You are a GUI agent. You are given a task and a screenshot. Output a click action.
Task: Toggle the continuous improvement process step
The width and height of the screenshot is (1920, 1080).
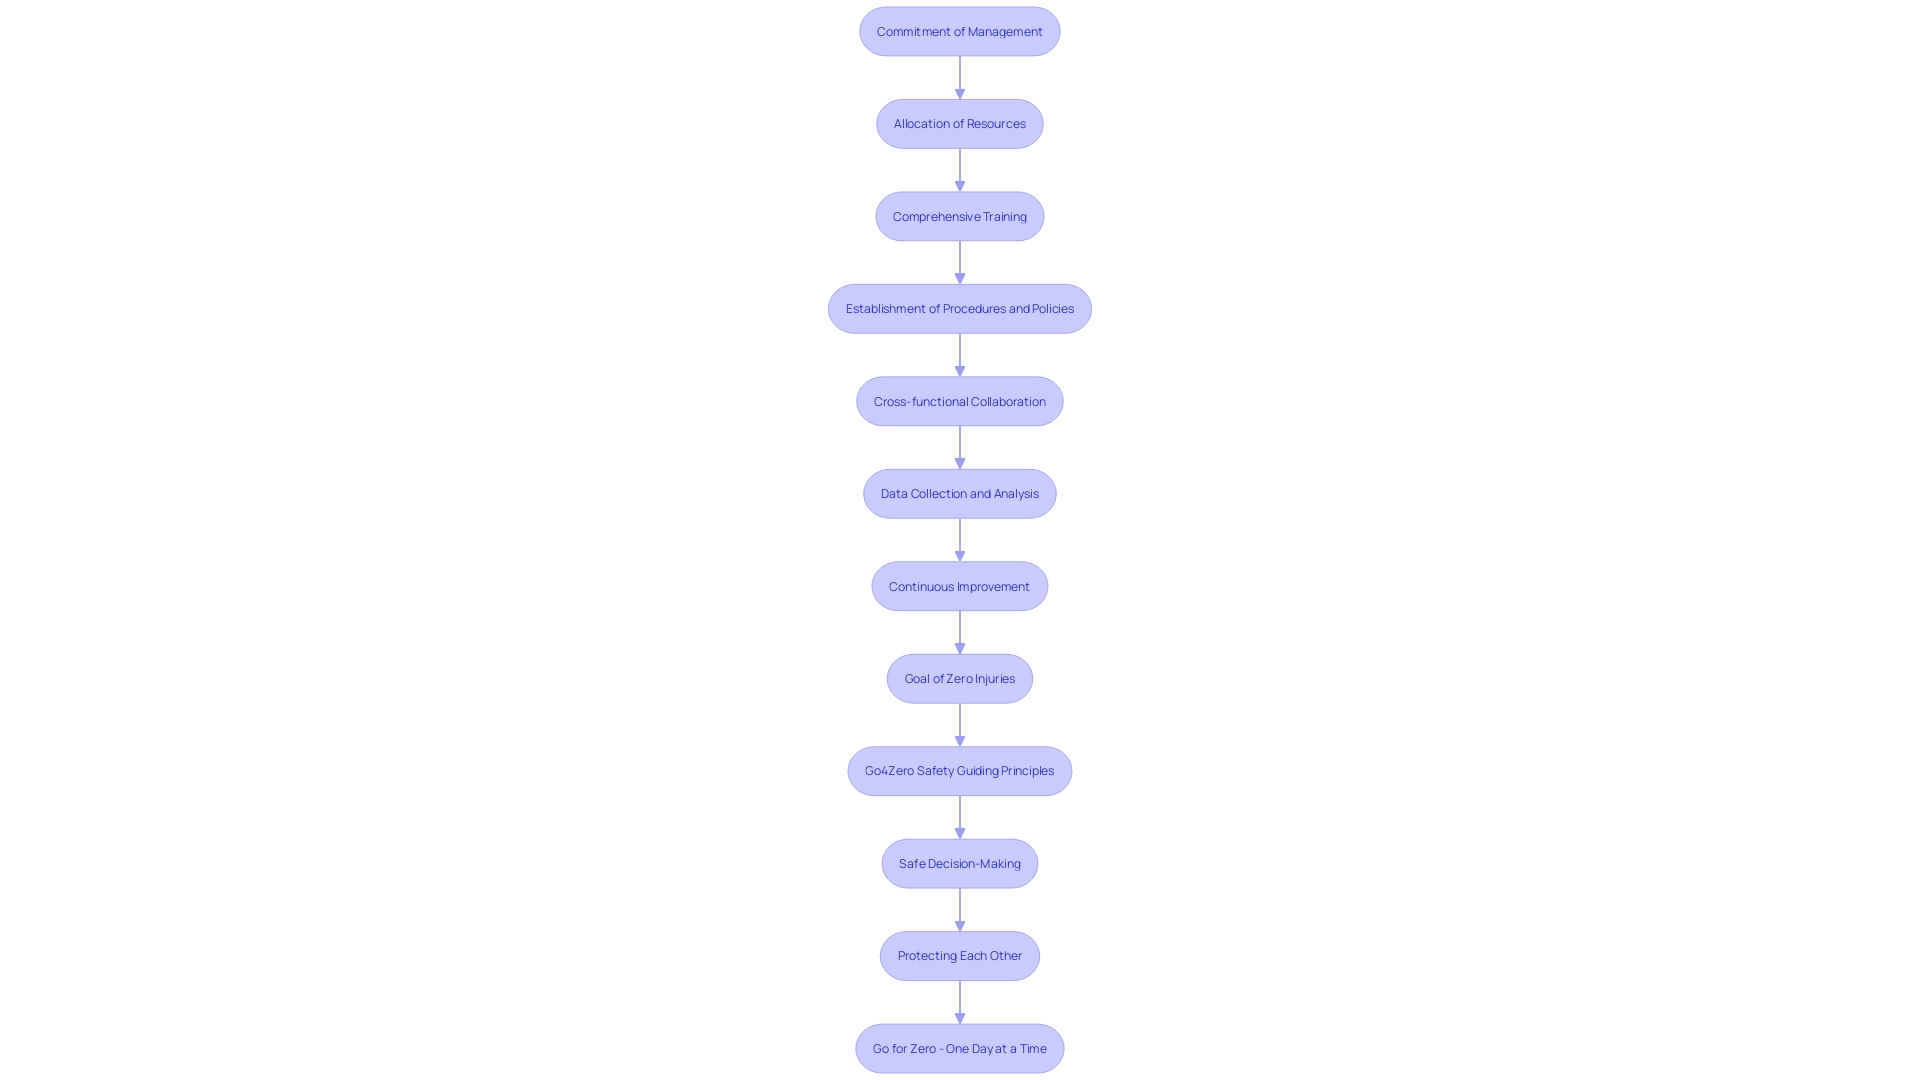[x=959, y=585]
